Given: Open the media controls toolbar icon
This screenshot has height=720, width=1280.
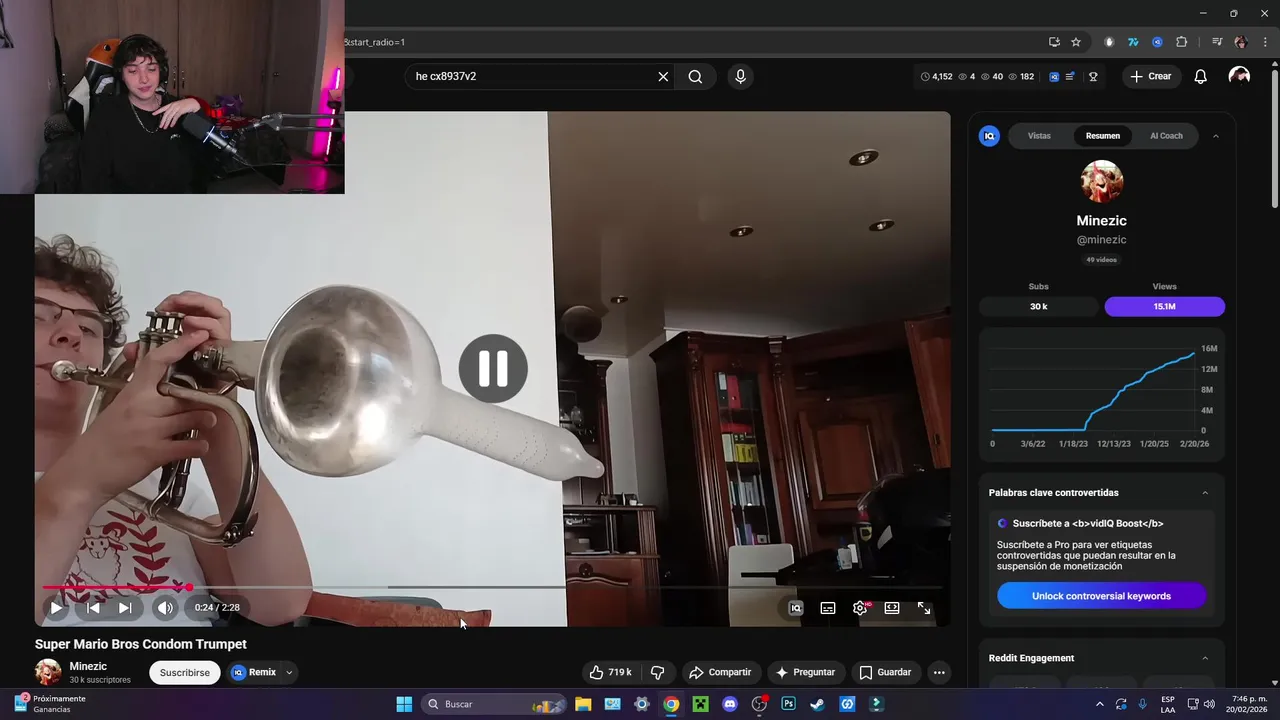Looking at the screenshot, I should 1217,42.
